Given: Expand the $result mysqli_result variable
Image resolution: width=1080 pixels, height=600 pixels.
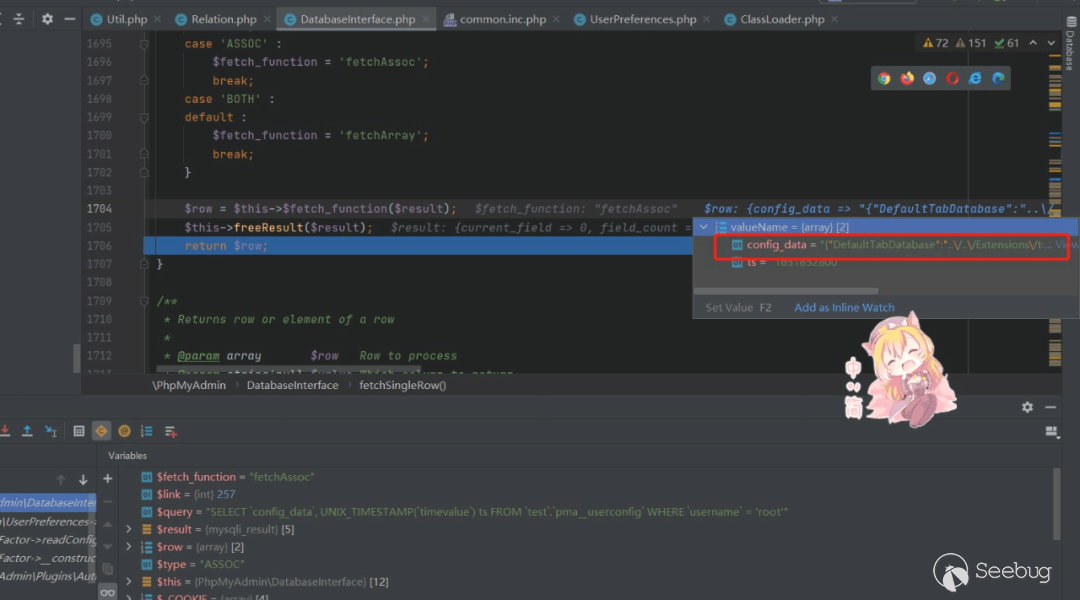Looking at the screenshot, I should tap(128, 529).
